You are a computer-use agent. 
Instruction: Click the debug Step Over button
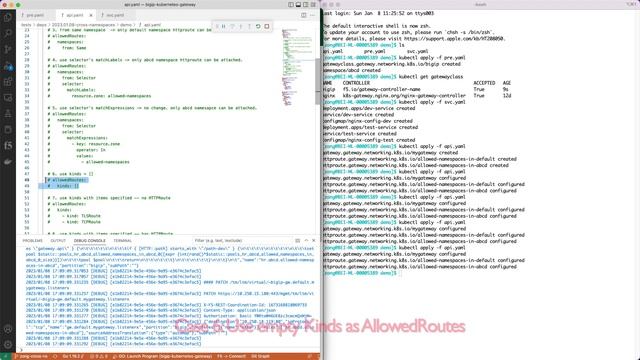tap(232, 26)
